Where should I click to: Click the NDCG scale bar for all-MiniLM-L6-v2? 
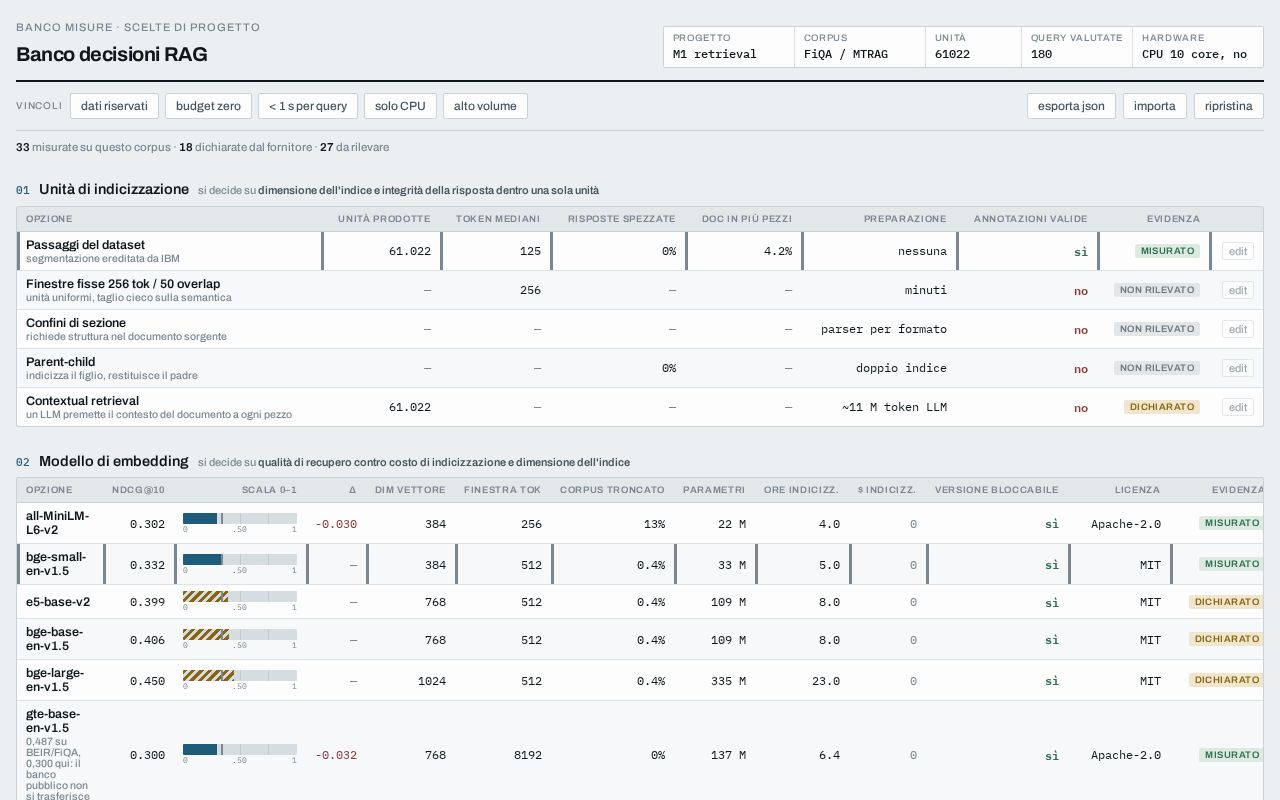point(240,518)
